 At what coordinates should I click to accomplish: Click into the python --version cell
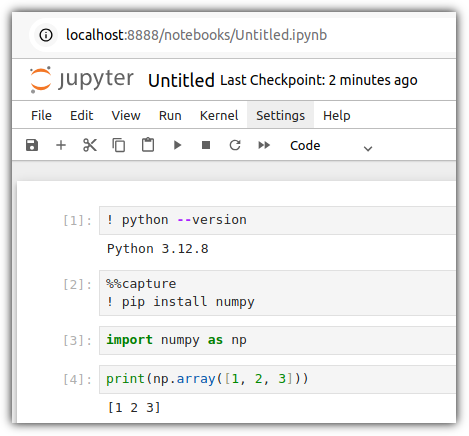click(277, 220)
